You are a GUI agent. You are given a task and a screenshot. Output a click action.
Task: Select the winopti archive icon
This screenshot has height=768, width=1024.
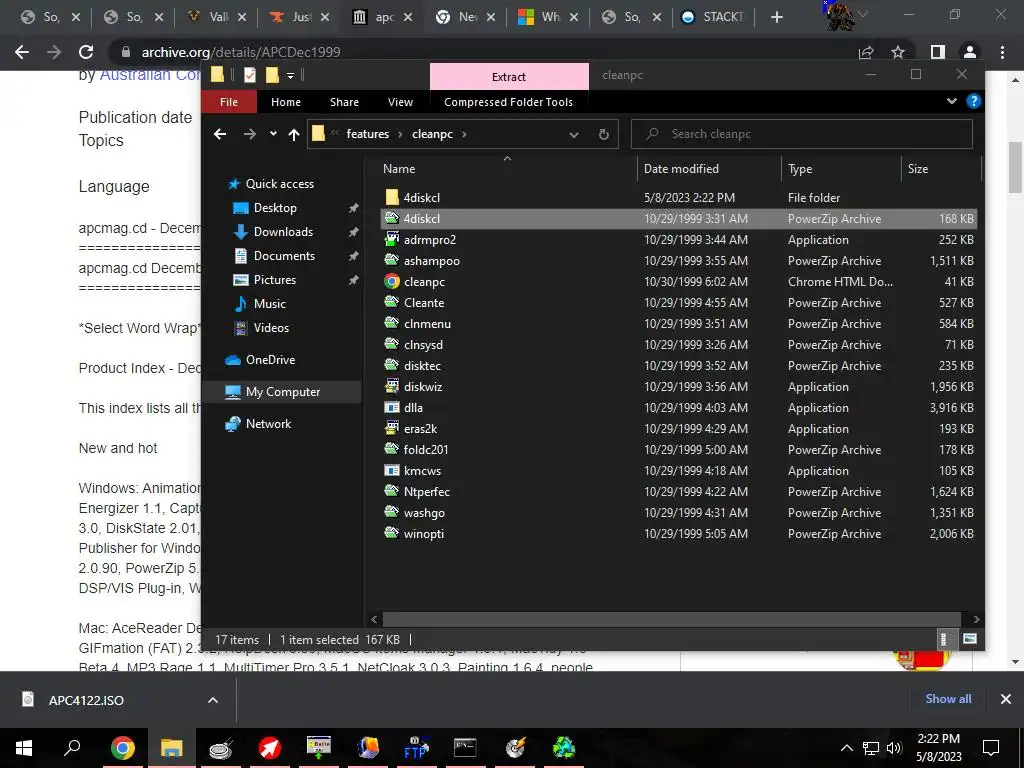[x=392, y=533]
